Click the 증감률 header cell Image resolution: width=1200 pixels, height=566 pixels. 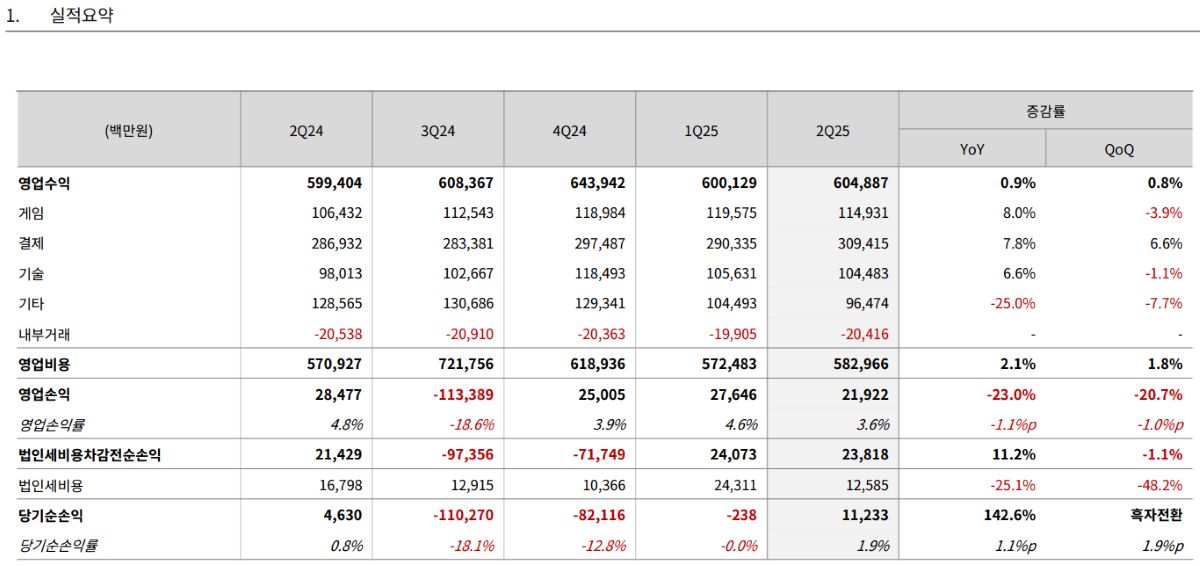1046,111
